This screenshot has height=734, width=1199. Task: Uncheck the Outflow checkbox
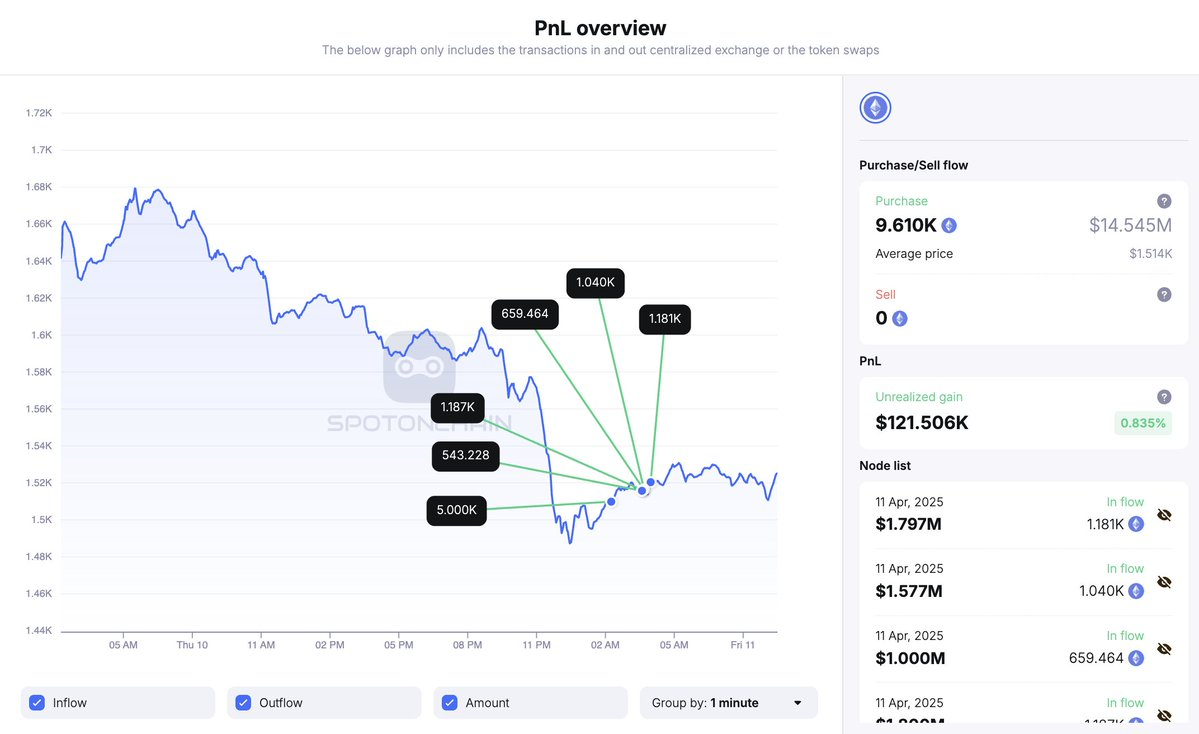tap(243, 703)
